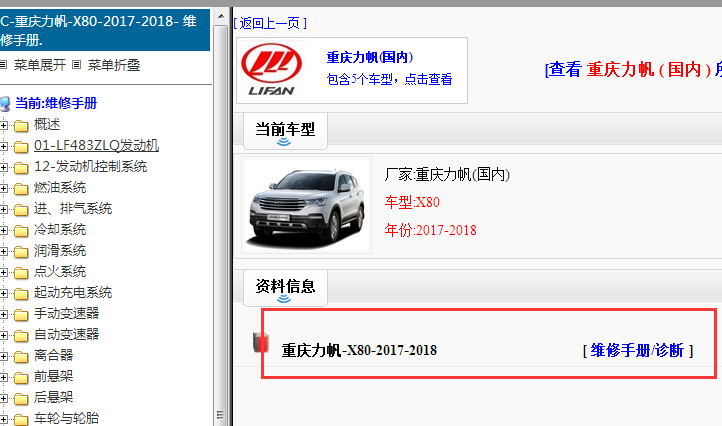This screenshot has height=426, width=722.
Task: Click 包含5个车型,点击查看 link
Action: 390,79
